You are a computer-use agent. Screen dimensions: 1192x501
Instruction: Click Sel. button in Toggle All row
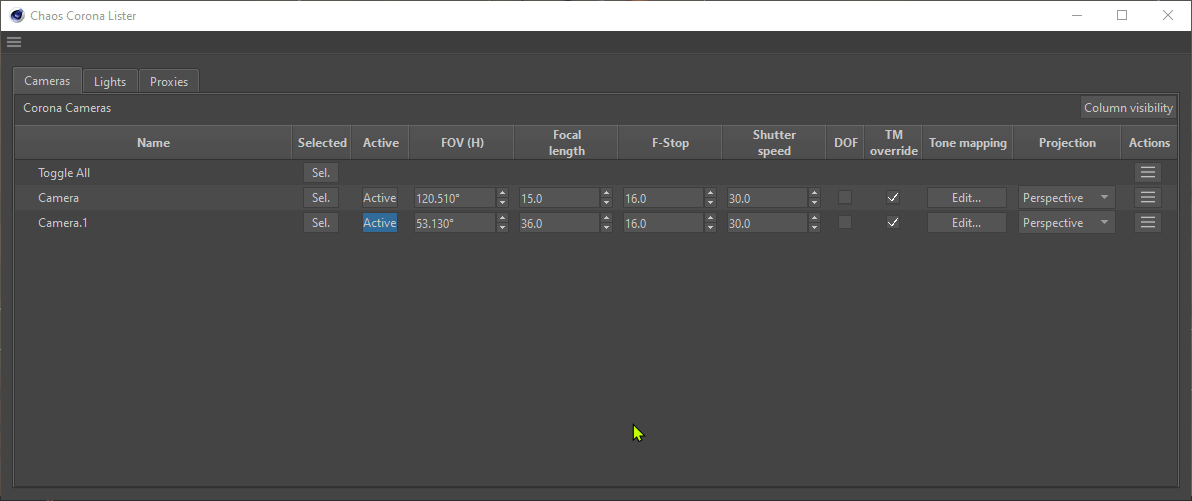[x=321, y=173]
